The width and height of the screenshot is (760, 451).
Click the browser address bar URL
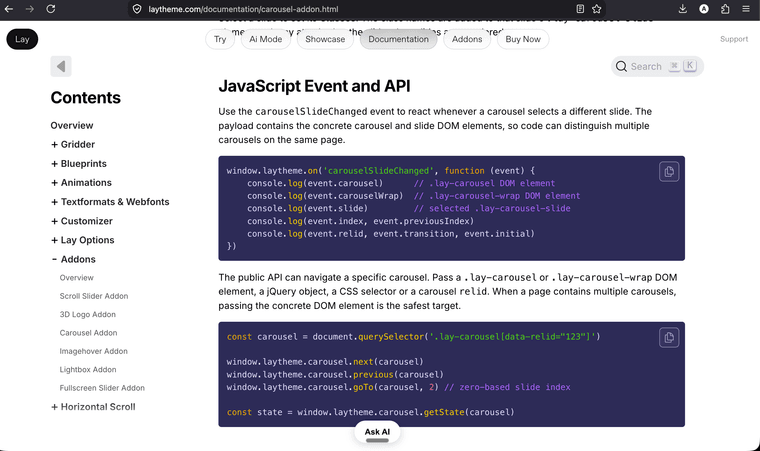click(x=243, y=9)
